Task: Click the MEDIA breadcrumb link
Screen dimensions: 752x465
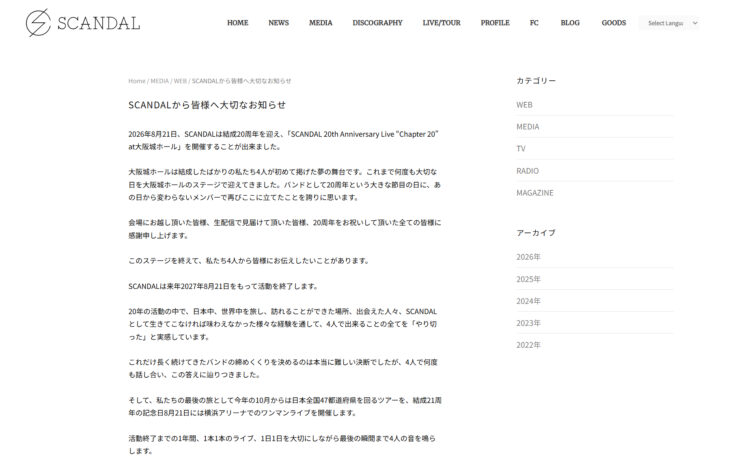Action: pos(160,81)
